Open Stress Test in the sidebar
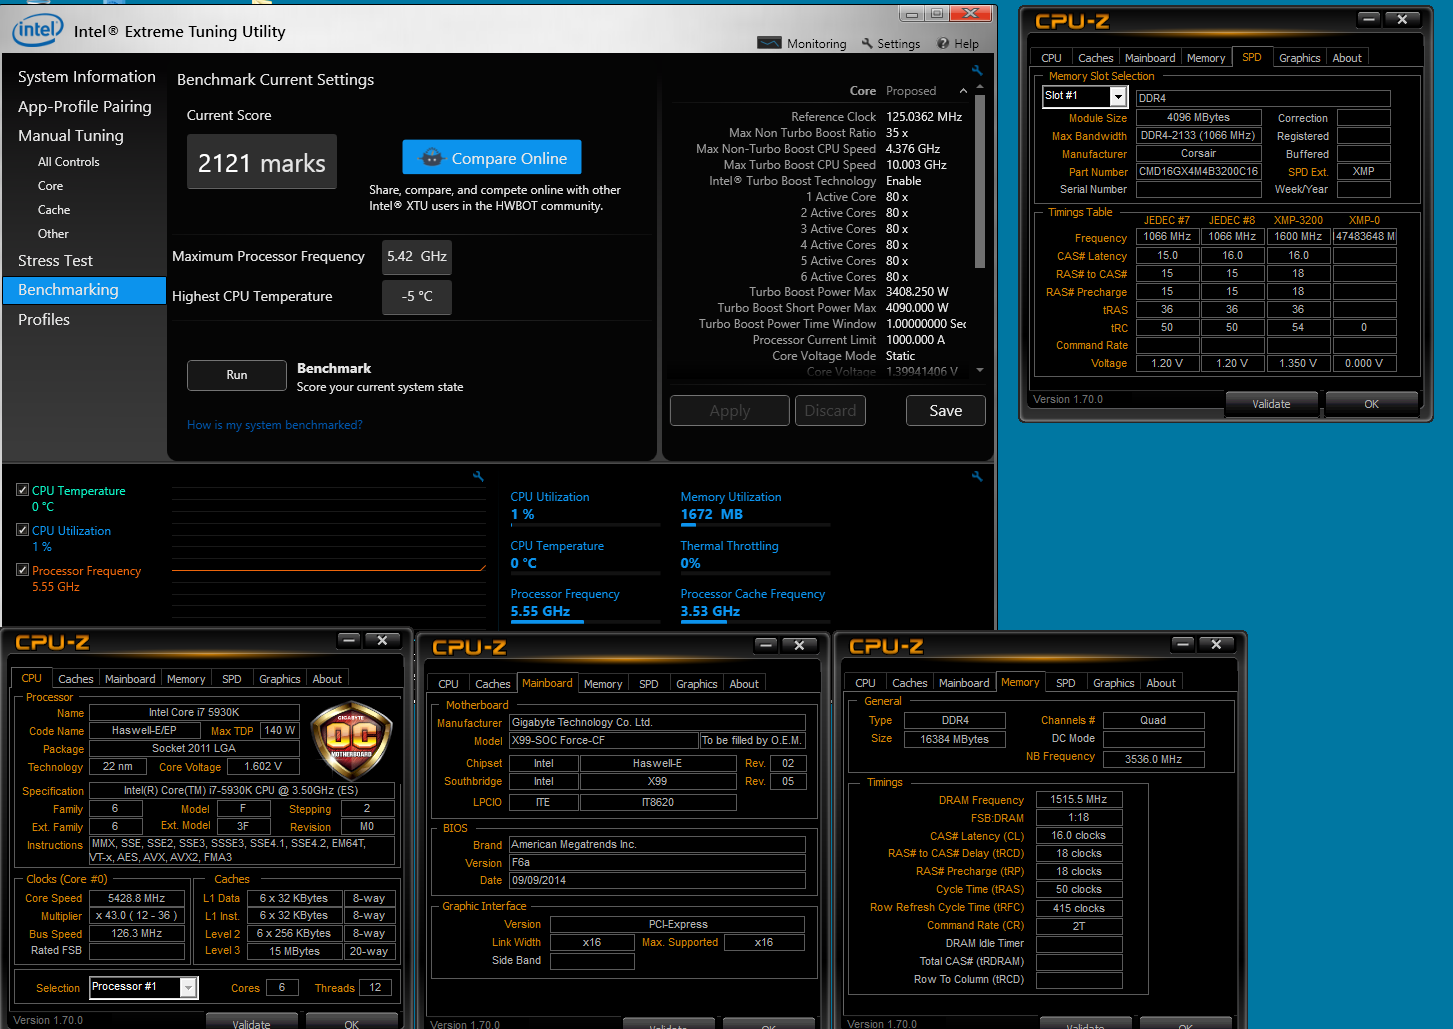1453x1029 pixels. click(x=55, y=260)
